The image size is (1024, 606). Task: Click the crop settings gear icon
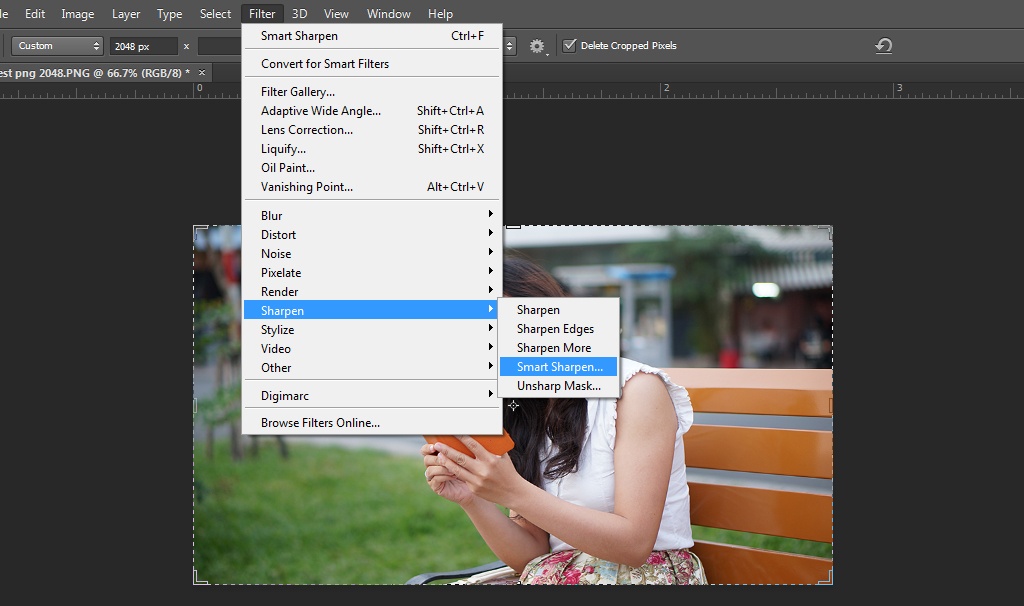pos(538,46)
